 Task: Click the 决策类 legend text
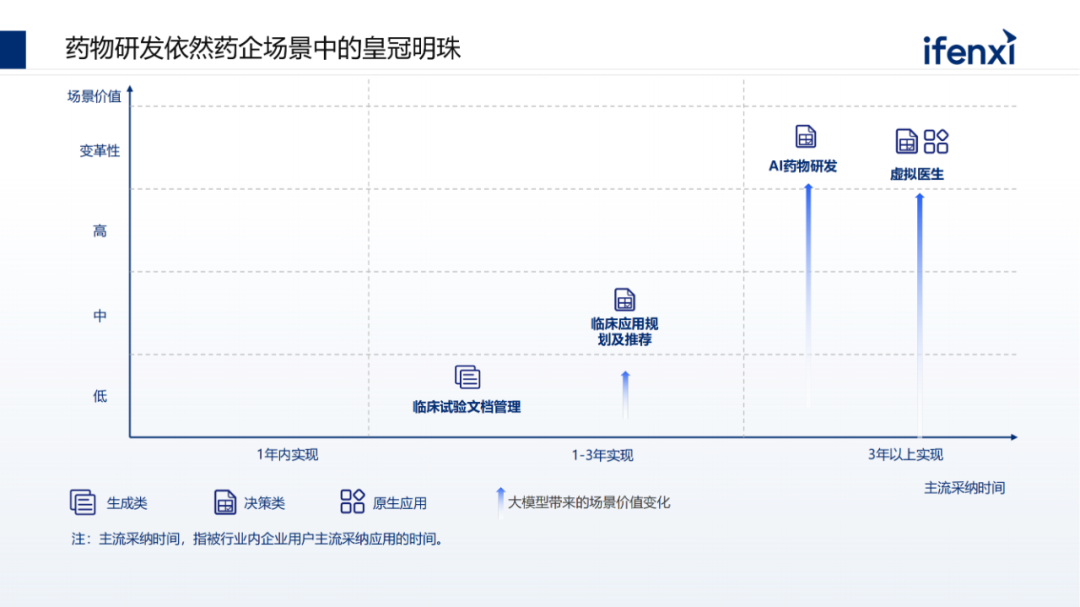pos(264,503)
